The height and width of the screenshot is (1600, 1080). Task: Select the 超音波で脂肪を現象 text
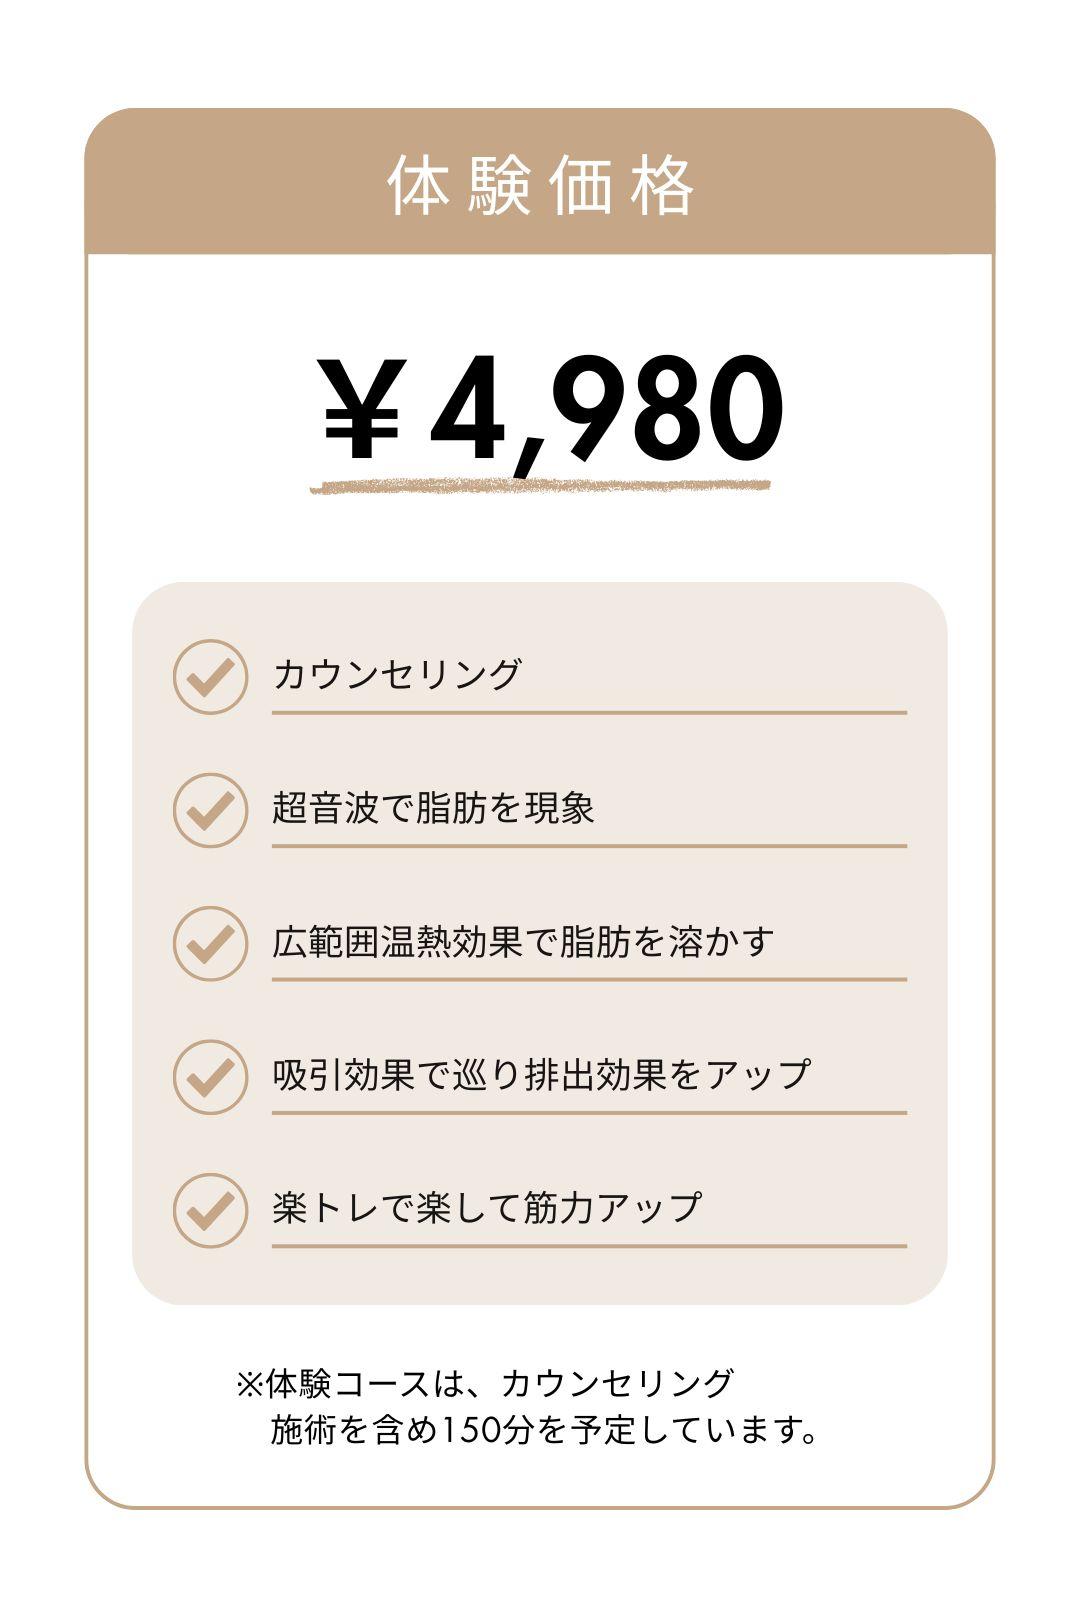pyautogui.click(x=433, y=808)
